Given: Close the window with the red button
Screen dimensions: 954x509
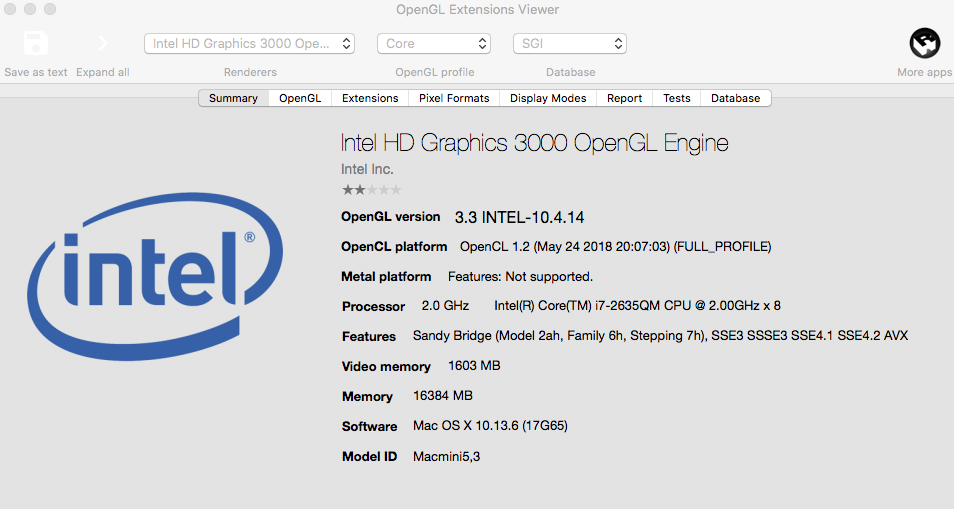Looking at the screenshot, I should pos(10,9).
